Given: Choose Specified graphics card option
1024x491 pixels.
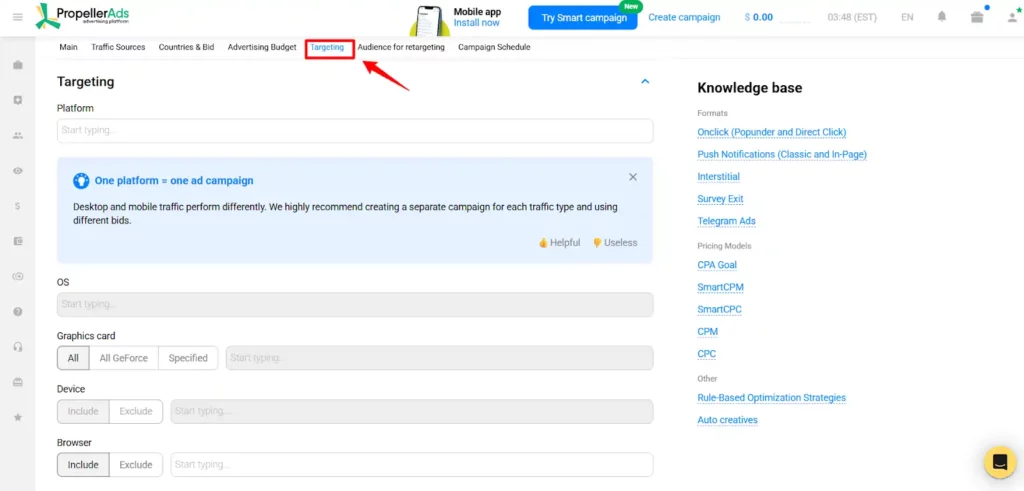Looking at the screenshot, I should pos(188,358).
